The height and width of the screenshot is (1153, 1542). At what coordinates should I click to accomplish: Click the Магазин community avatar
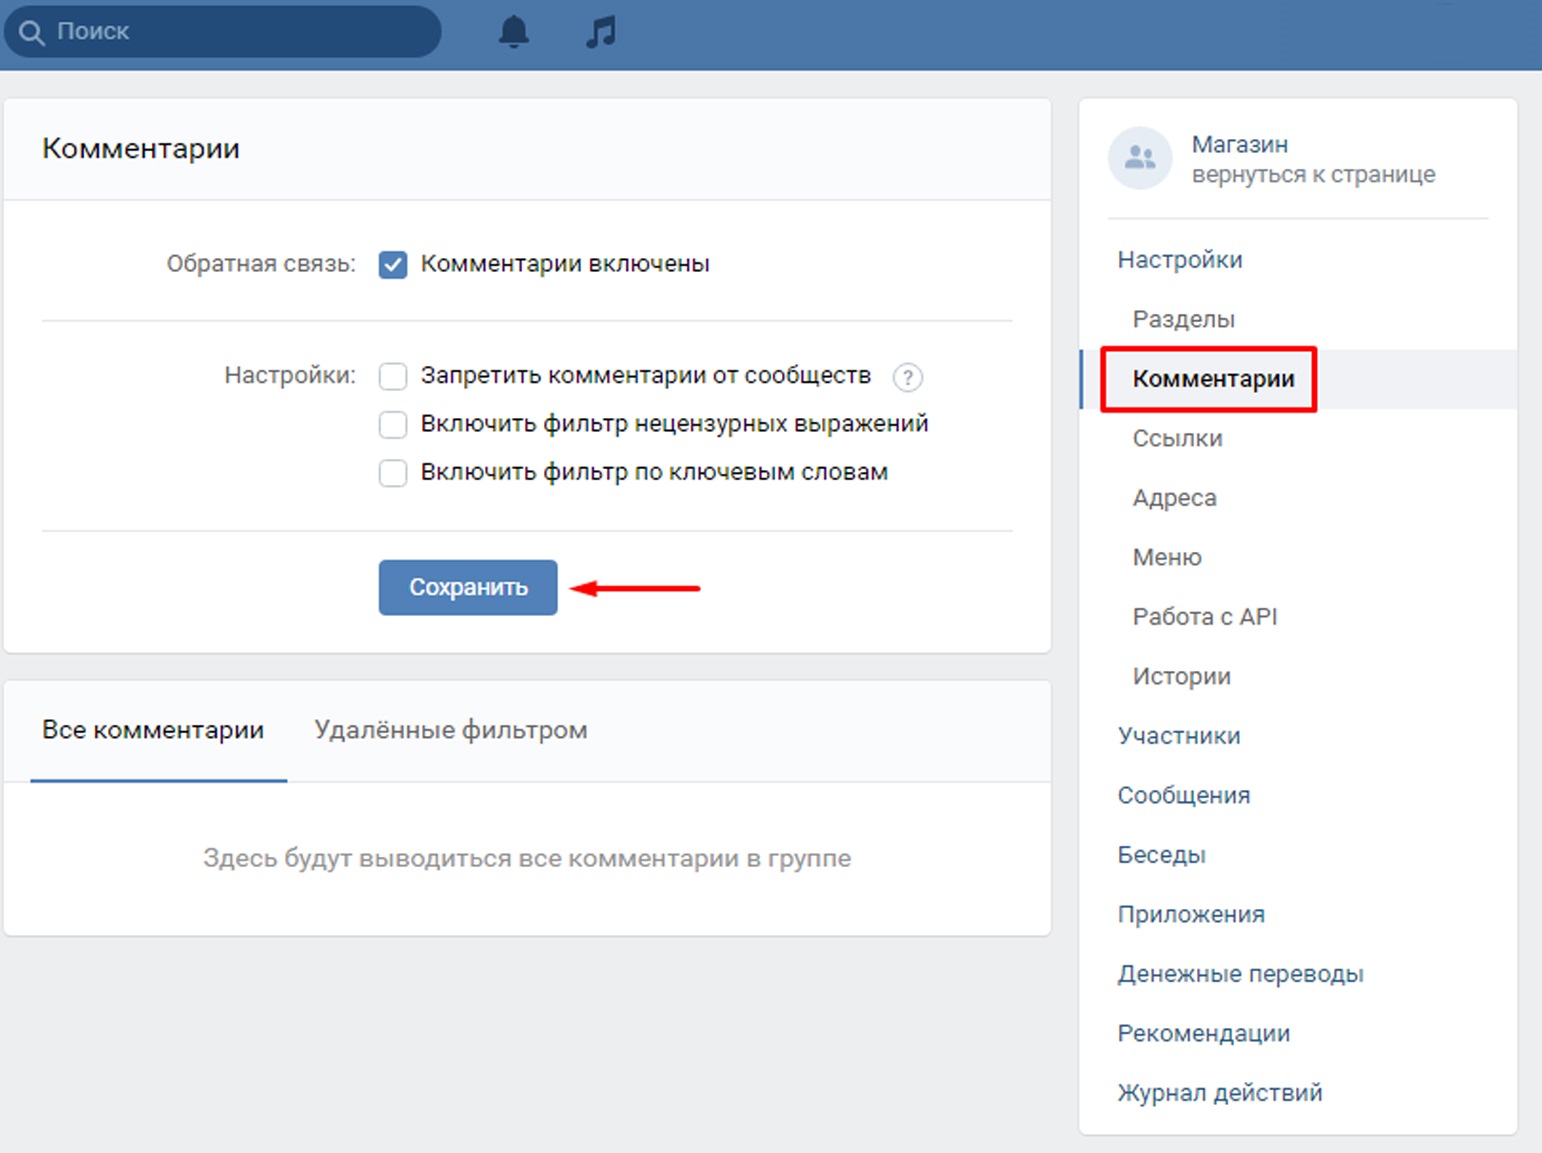click(x=1140, y=158)
